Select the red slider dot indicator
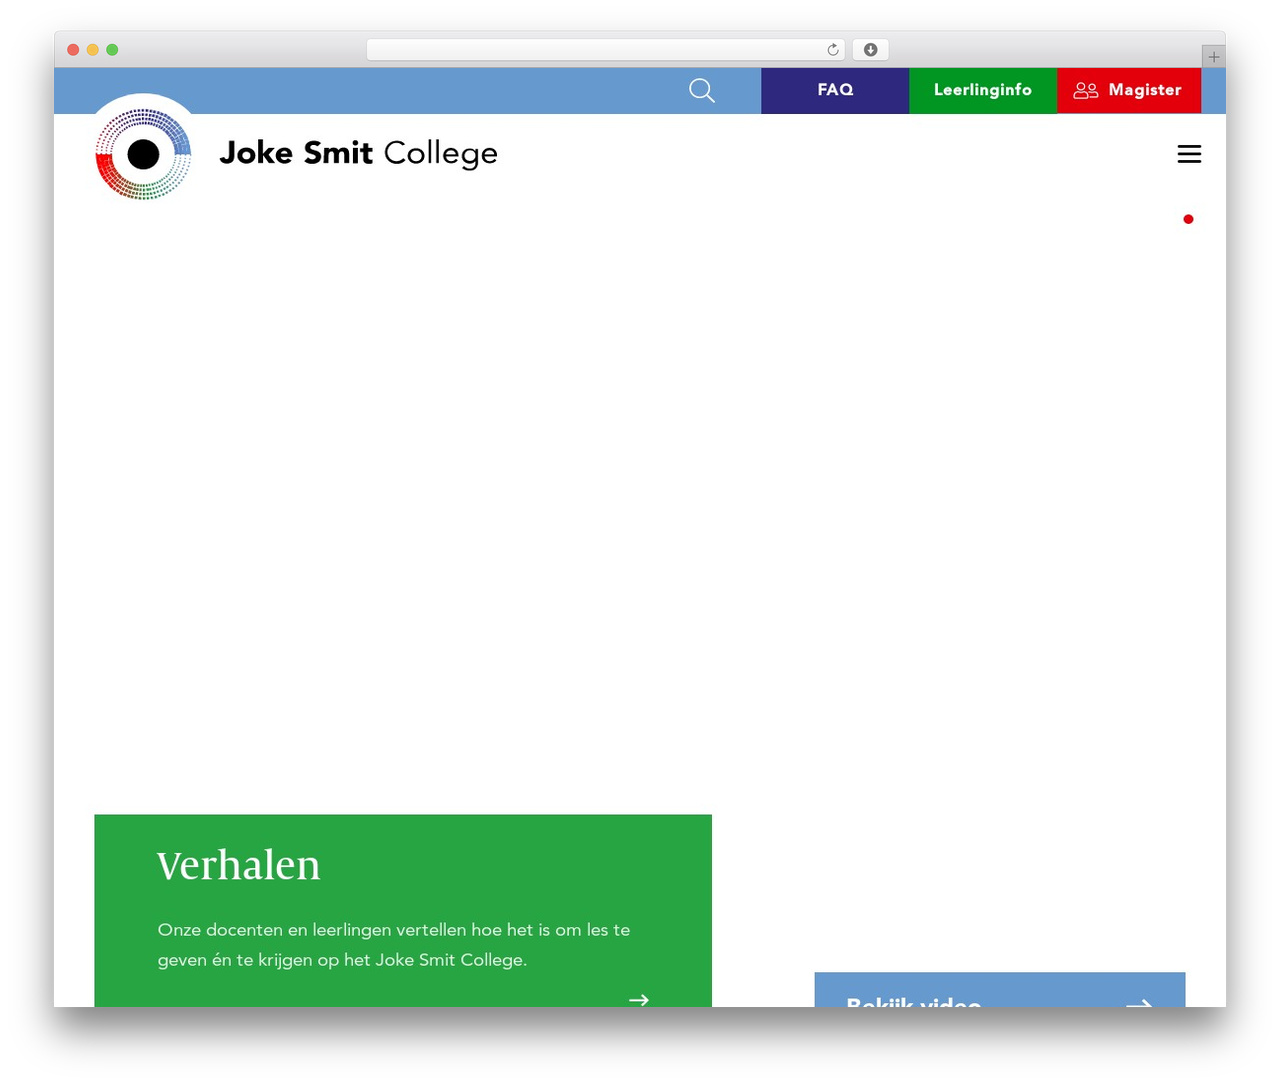The image size is (1280, 1084). 1188,219
